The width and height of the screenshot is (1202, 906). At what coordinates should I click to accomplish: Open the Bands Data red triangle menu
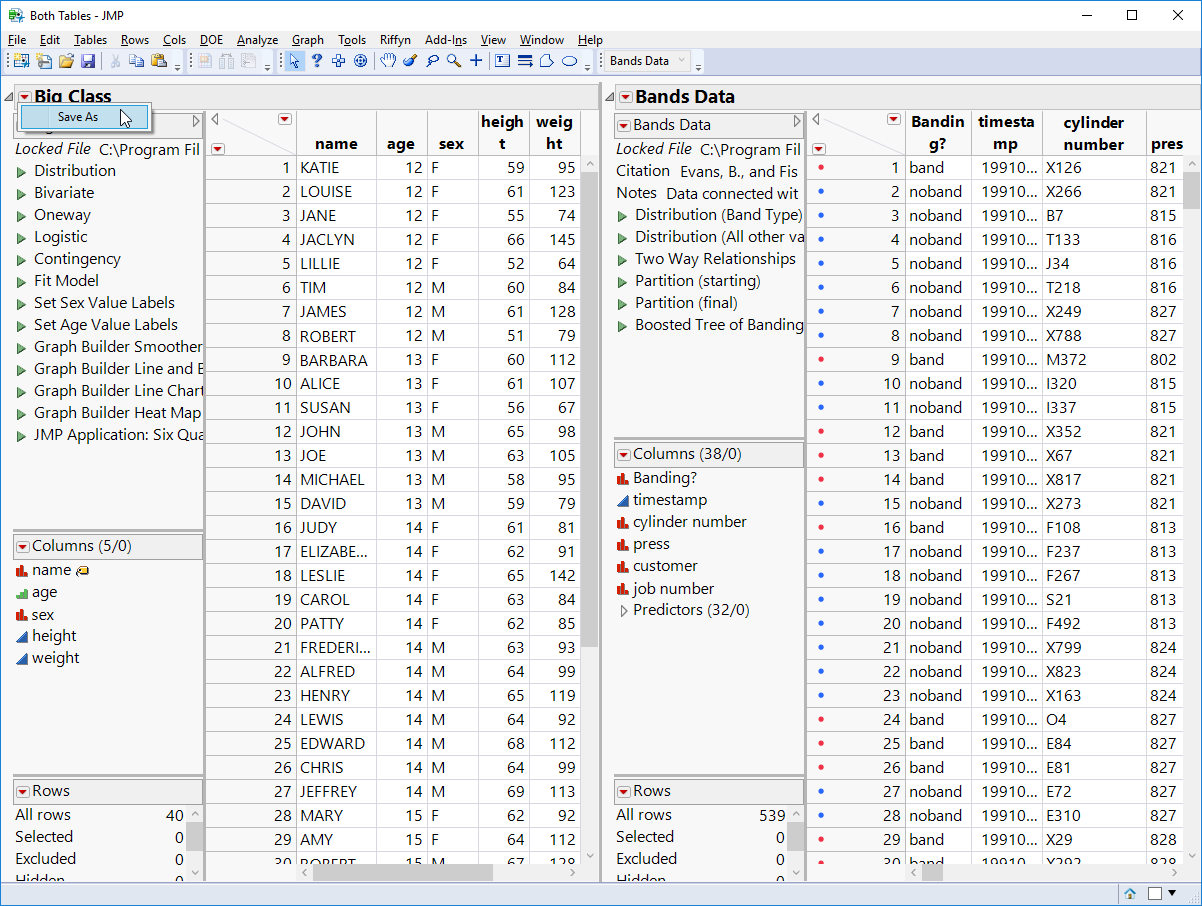(625, 97)
